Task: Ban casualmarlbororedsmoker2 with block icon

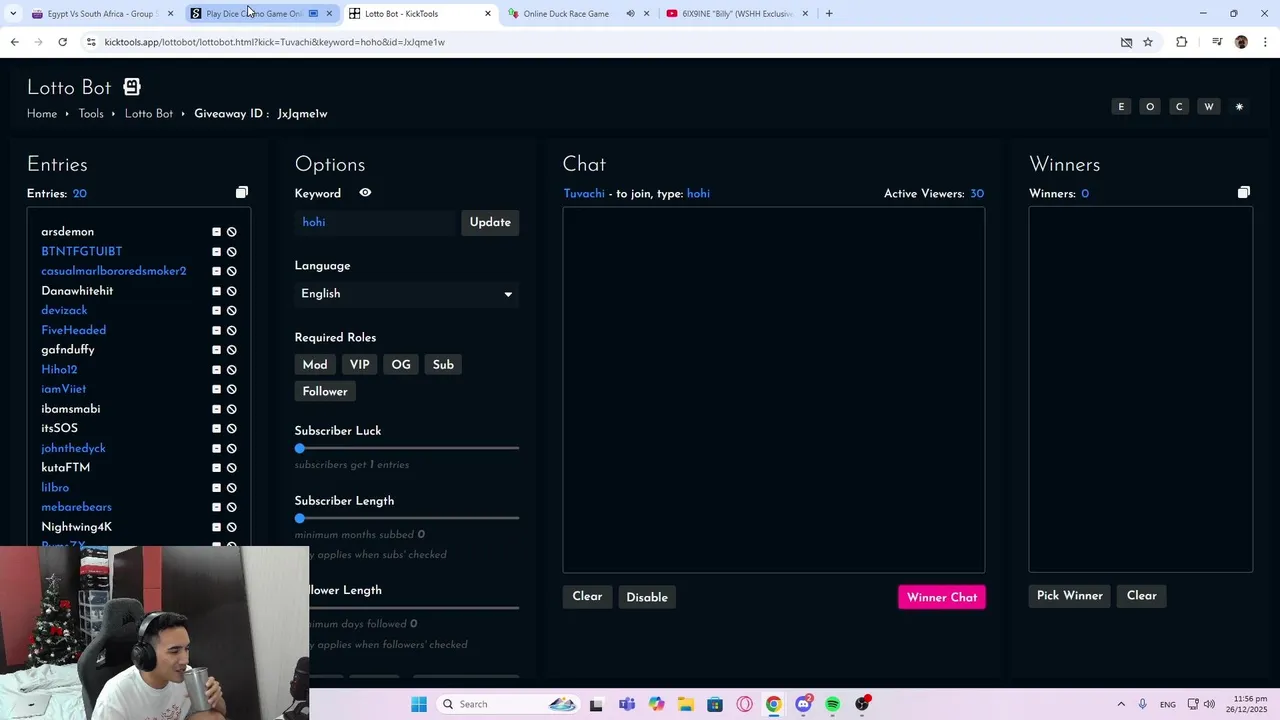Action: tap(231, 271)
